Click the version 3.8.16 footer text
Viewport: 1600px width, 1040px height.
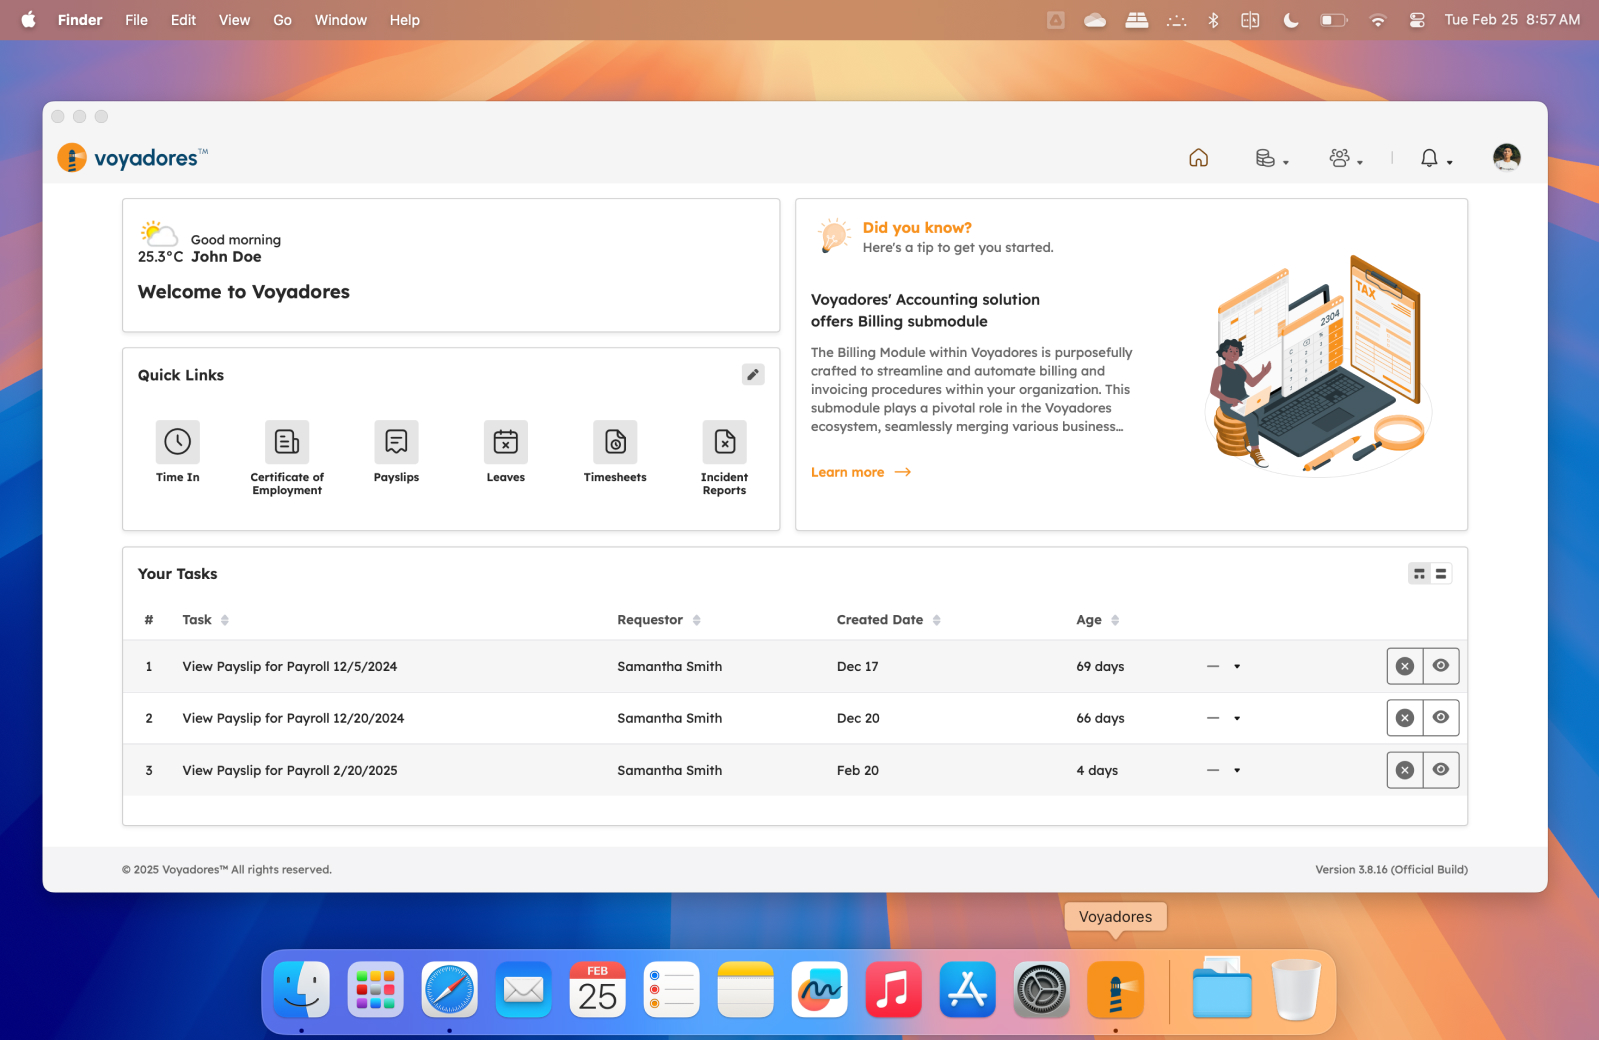click(1391, 870)
